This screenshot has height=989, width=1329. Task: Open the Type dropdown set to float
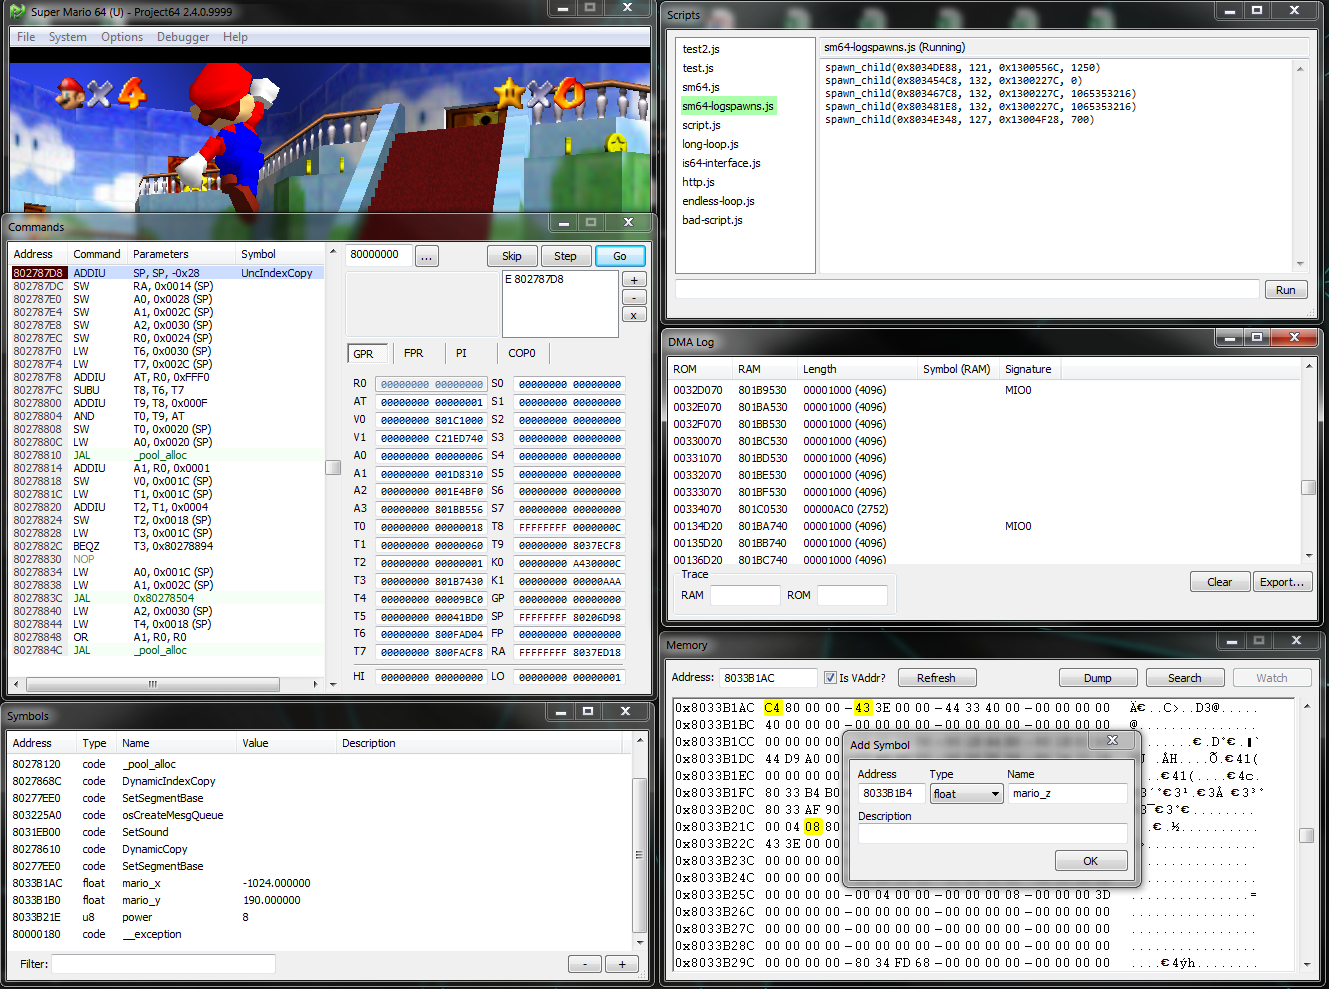pos(966,793)
